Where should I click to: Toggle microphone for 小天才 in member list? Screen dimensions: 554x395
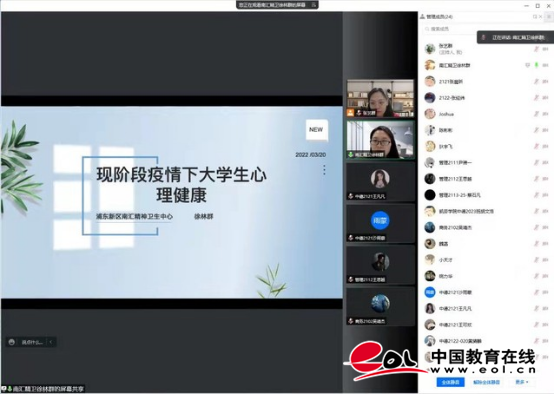(x=536, y=260)
